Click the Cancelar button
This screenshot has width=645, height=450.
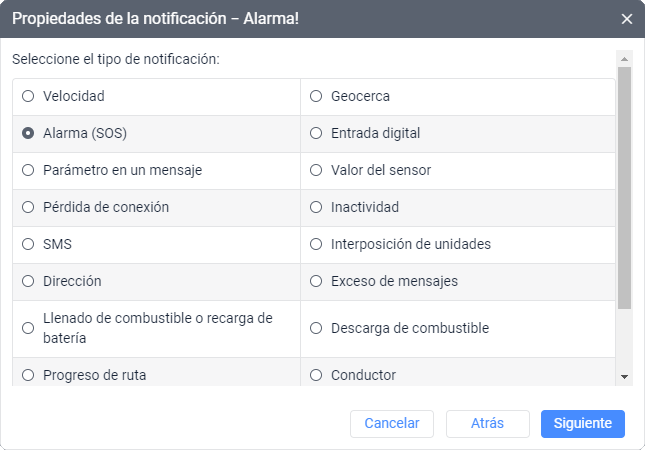pyautogui.click(x=392, y=423)
